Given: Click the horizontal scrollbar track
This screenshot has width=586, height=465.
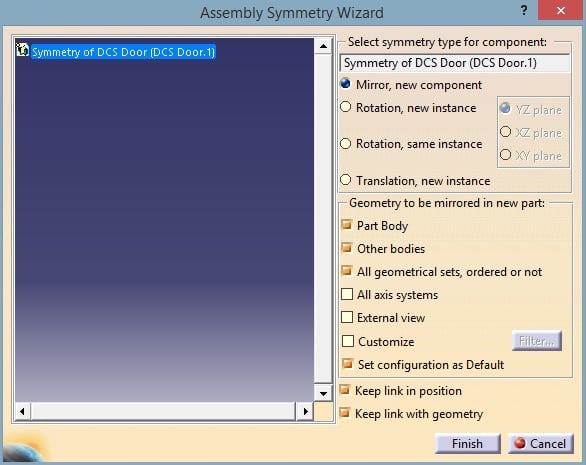Looking at the screenshot, I should pos(163,411).
